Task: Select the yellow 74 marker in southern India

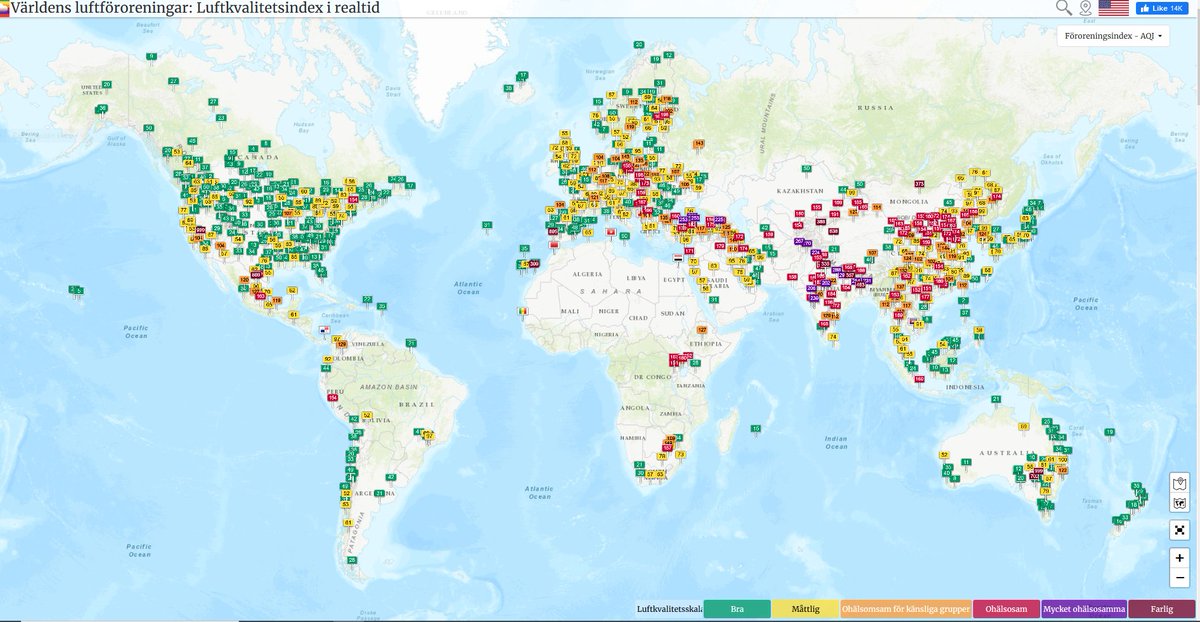Action: 832,337
